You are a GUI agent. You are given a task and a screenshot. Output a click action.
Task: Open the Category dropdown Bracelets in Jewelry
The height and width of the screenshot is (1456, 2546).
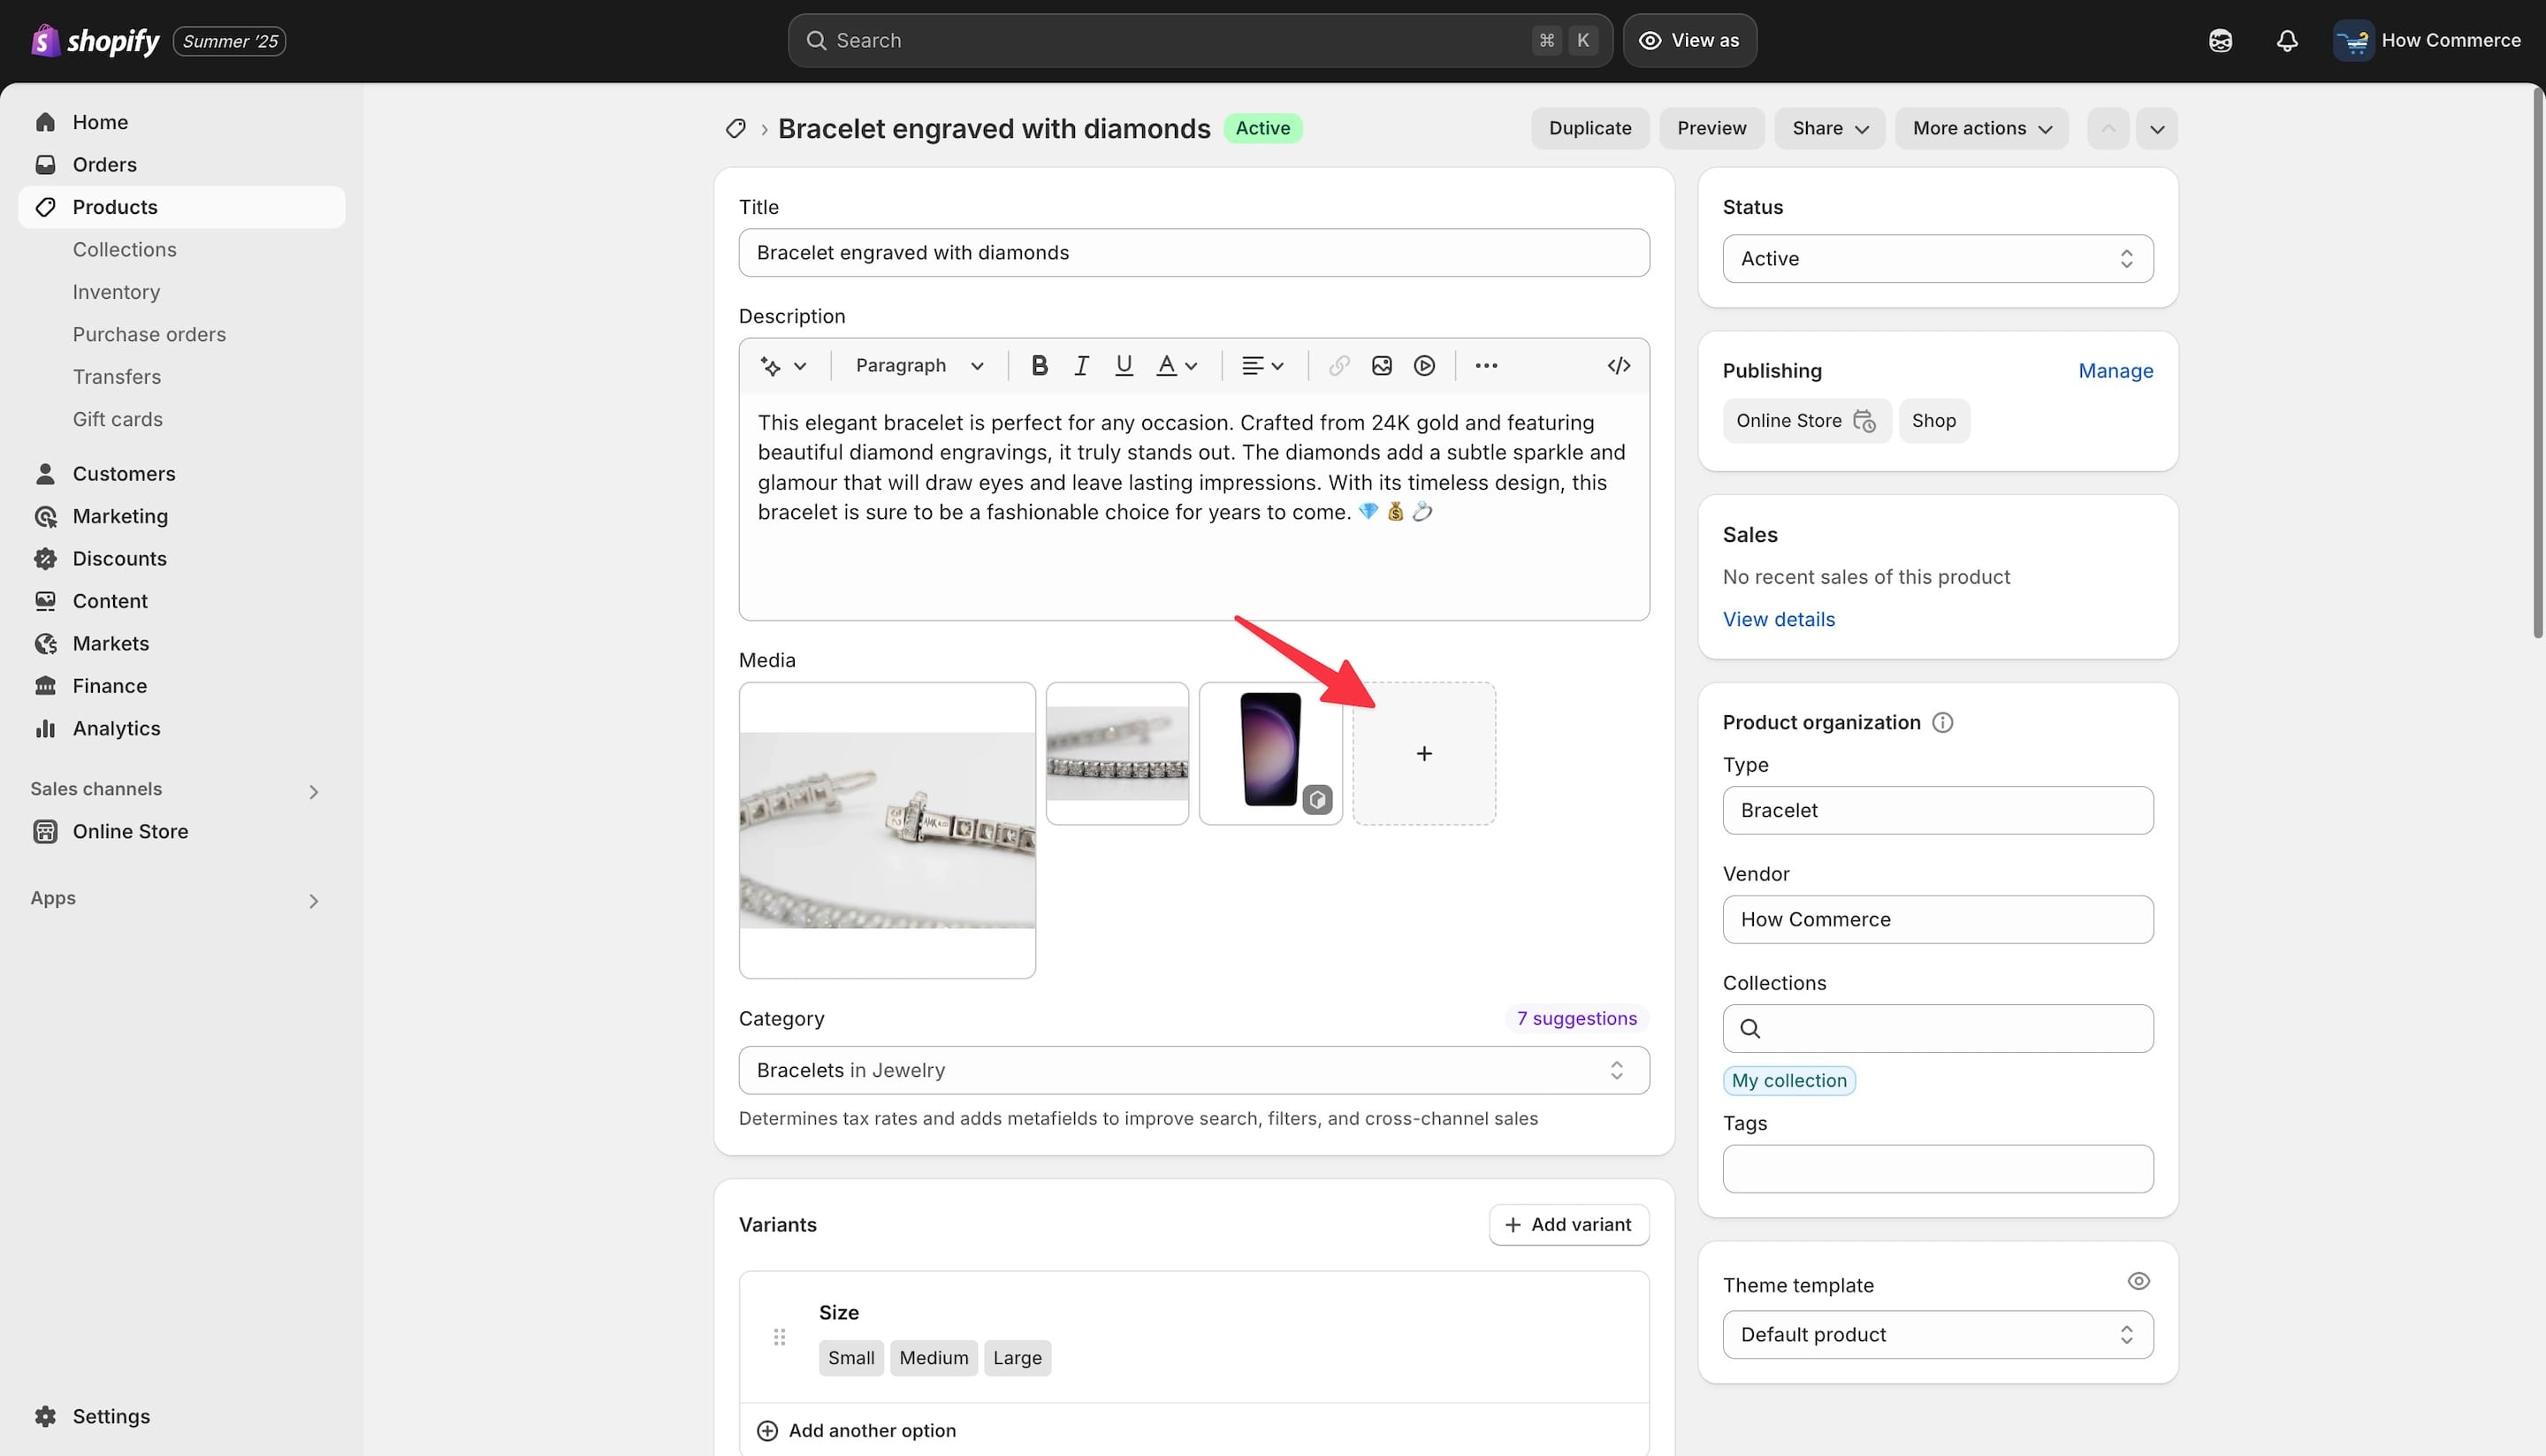coord(1193,1070)
